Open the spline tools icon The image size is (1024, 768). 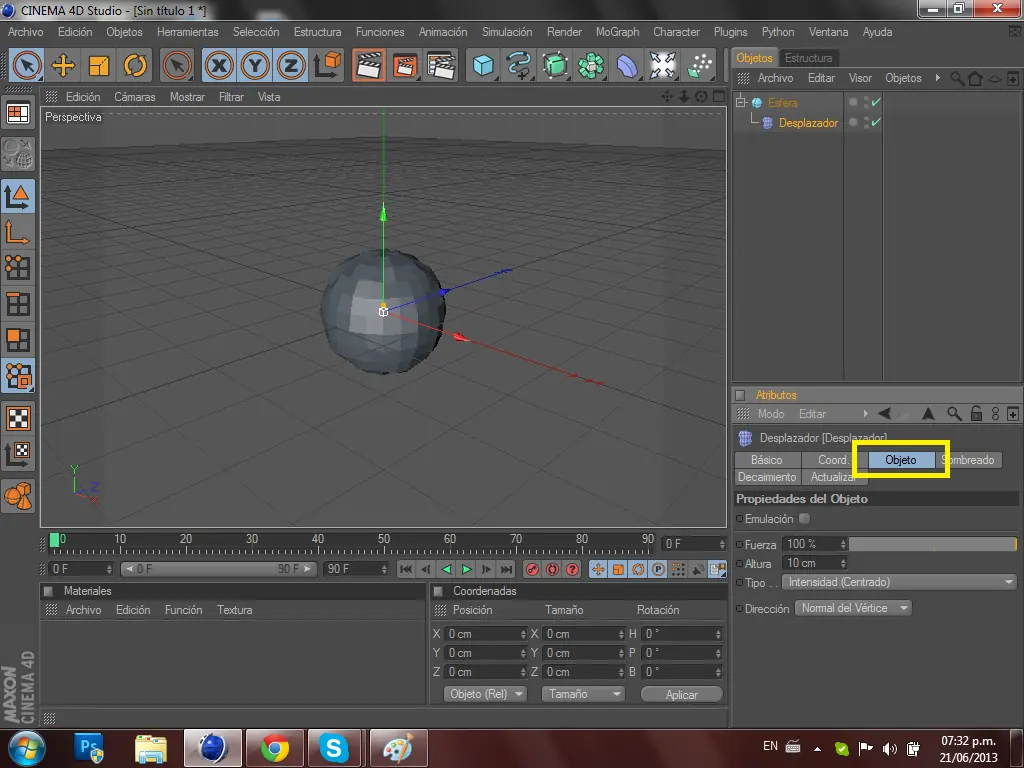[x=519, y=65]
